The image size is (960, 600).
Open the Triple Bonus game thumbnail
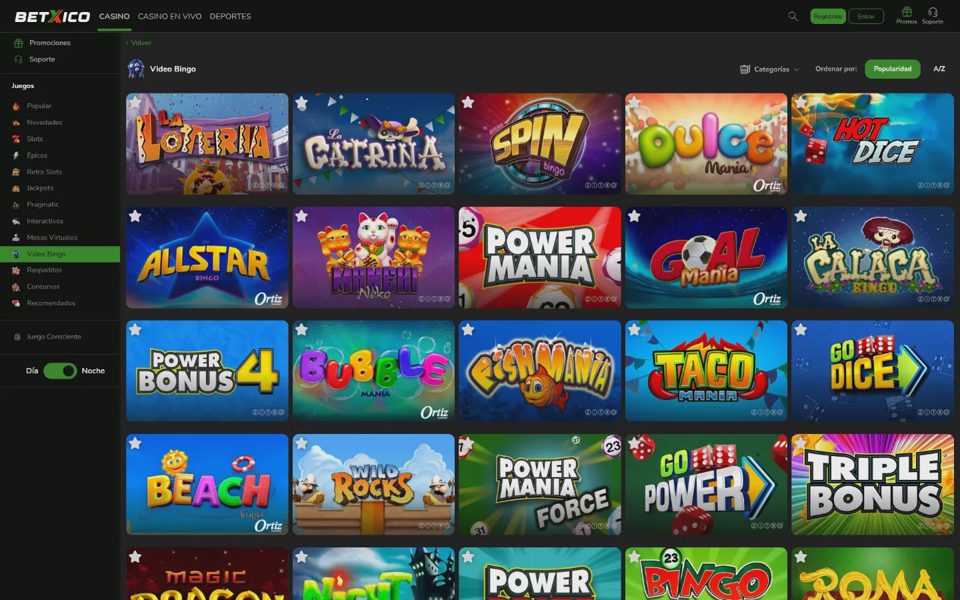point(872,484)
